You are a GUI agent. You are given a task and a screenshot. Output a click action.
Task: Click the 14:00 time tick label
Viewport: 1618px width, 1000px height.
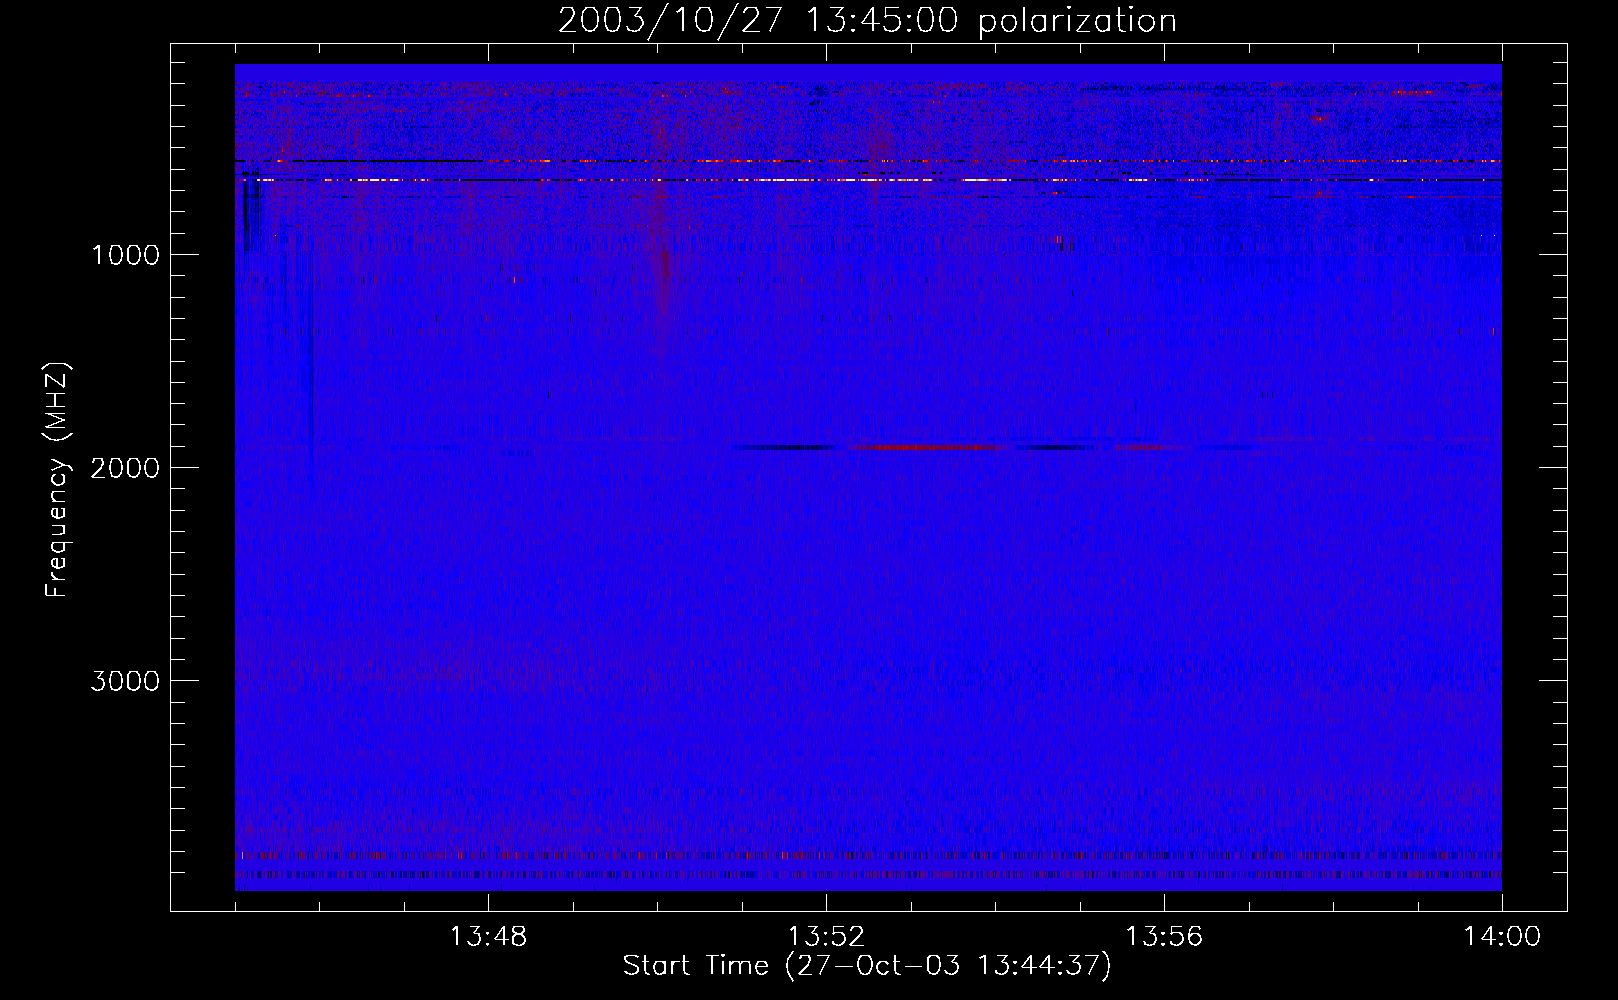coord(1502,937)
